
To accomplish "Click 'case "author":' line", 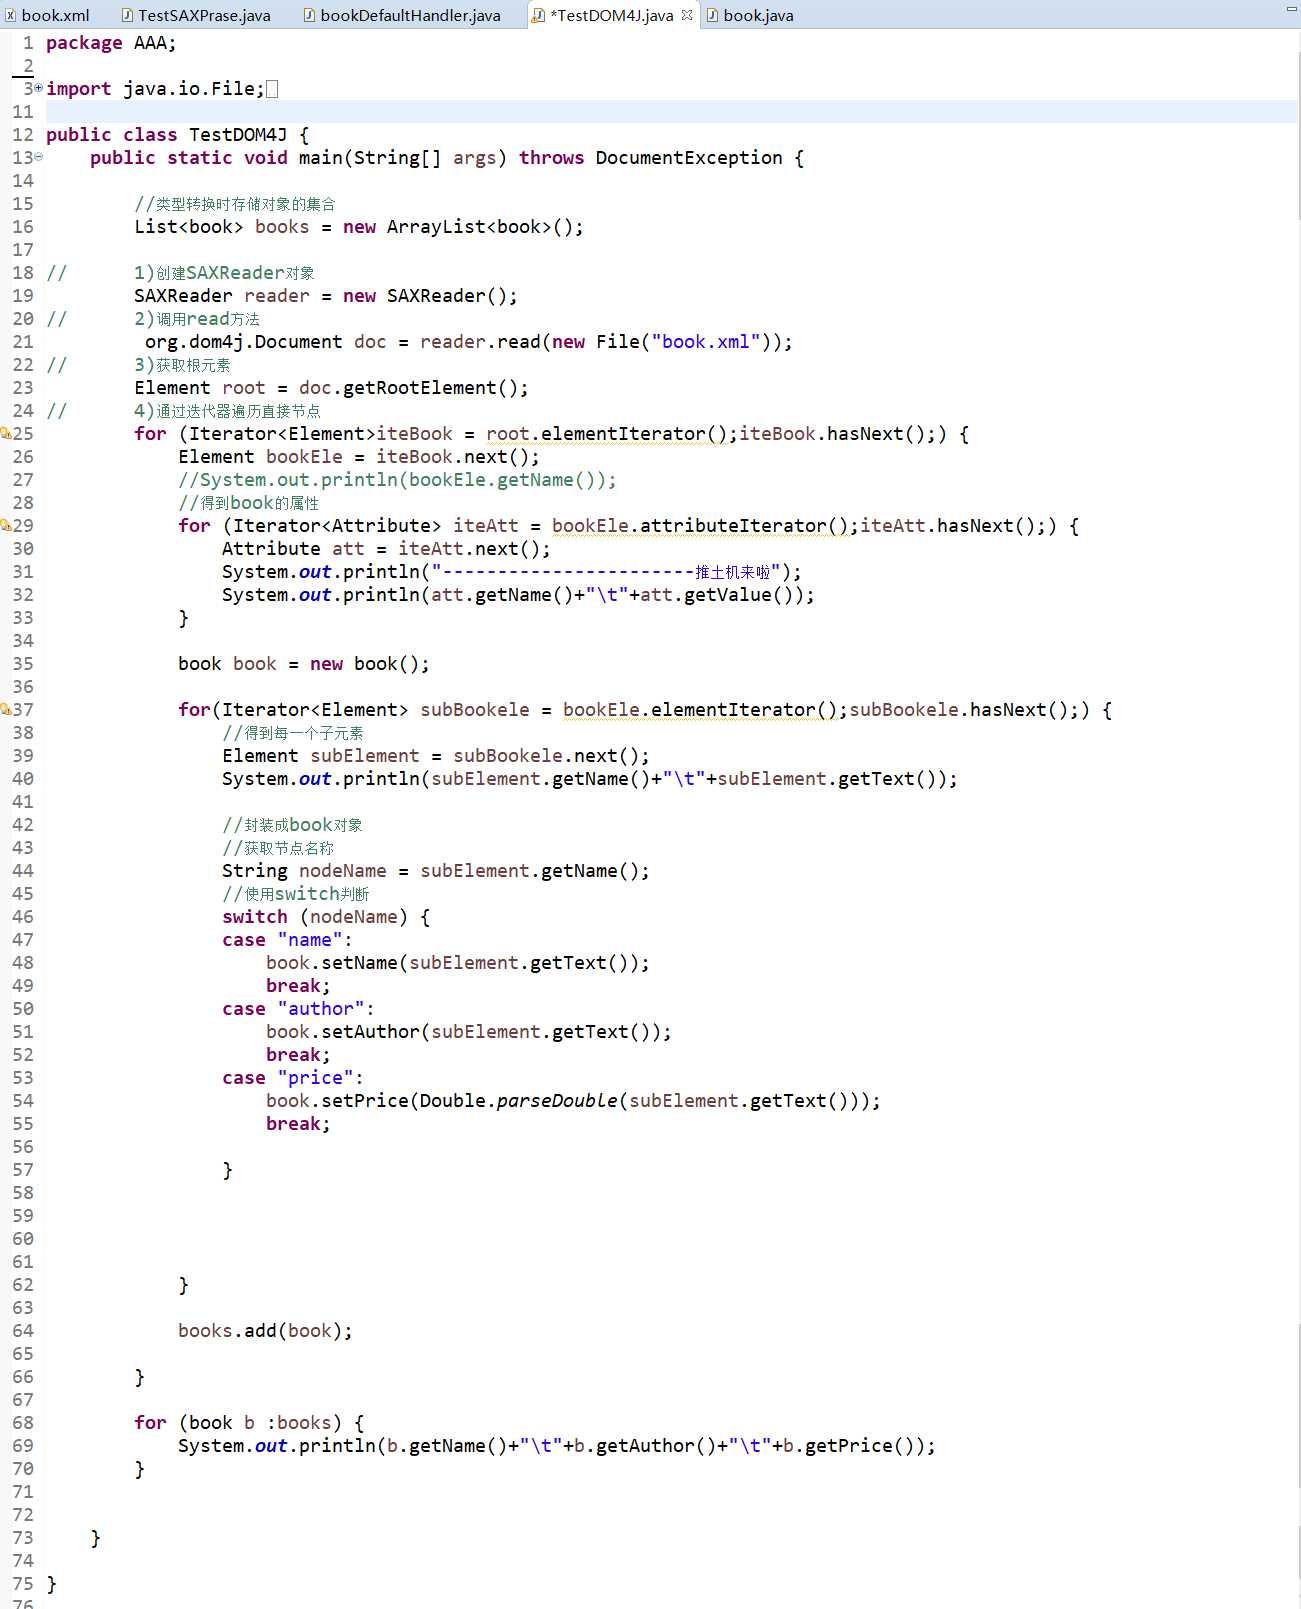I will coord(299,1009).
